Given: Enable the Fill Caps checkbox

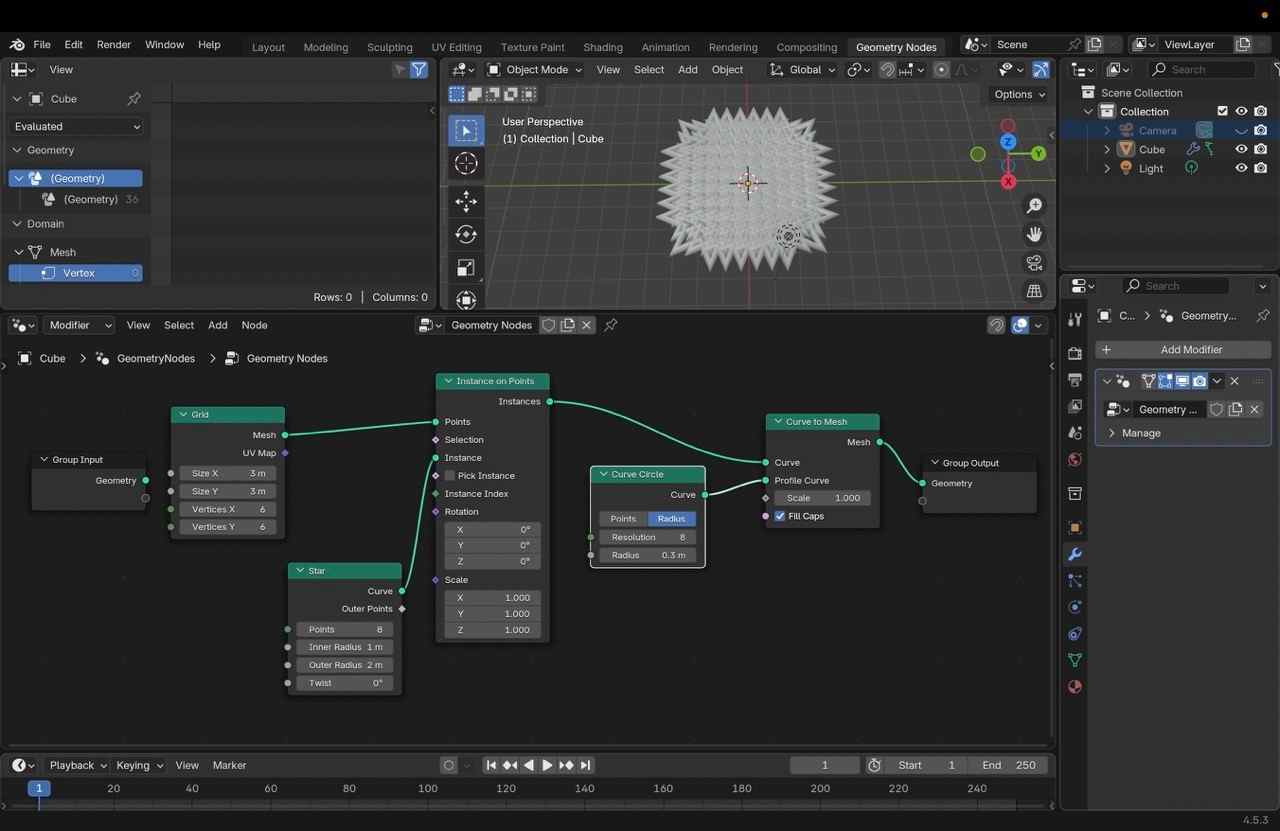Looking at the screenshot, I should tap(780, 516).
